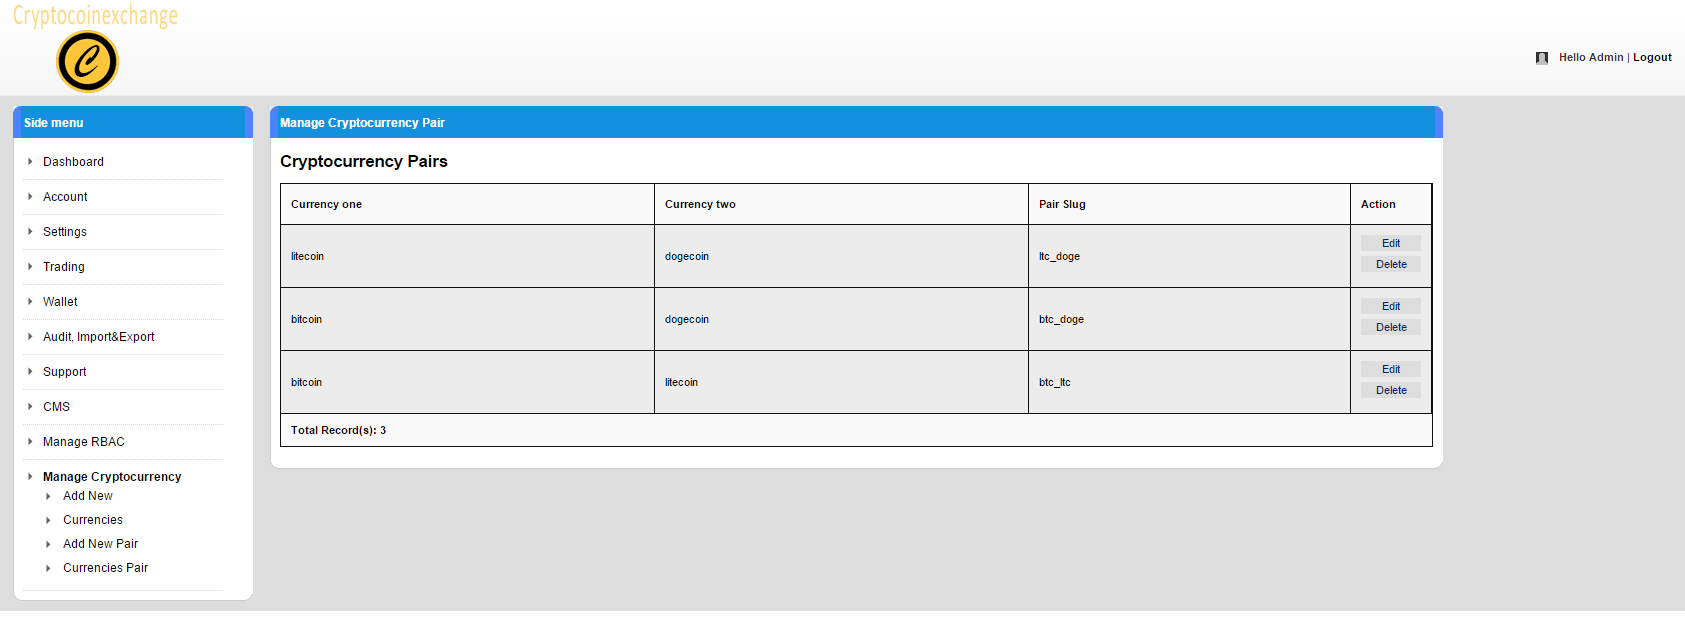
Task: Click litecoin in the btc_ltc row
Action: pyautogui.click(x=681, y=382)
